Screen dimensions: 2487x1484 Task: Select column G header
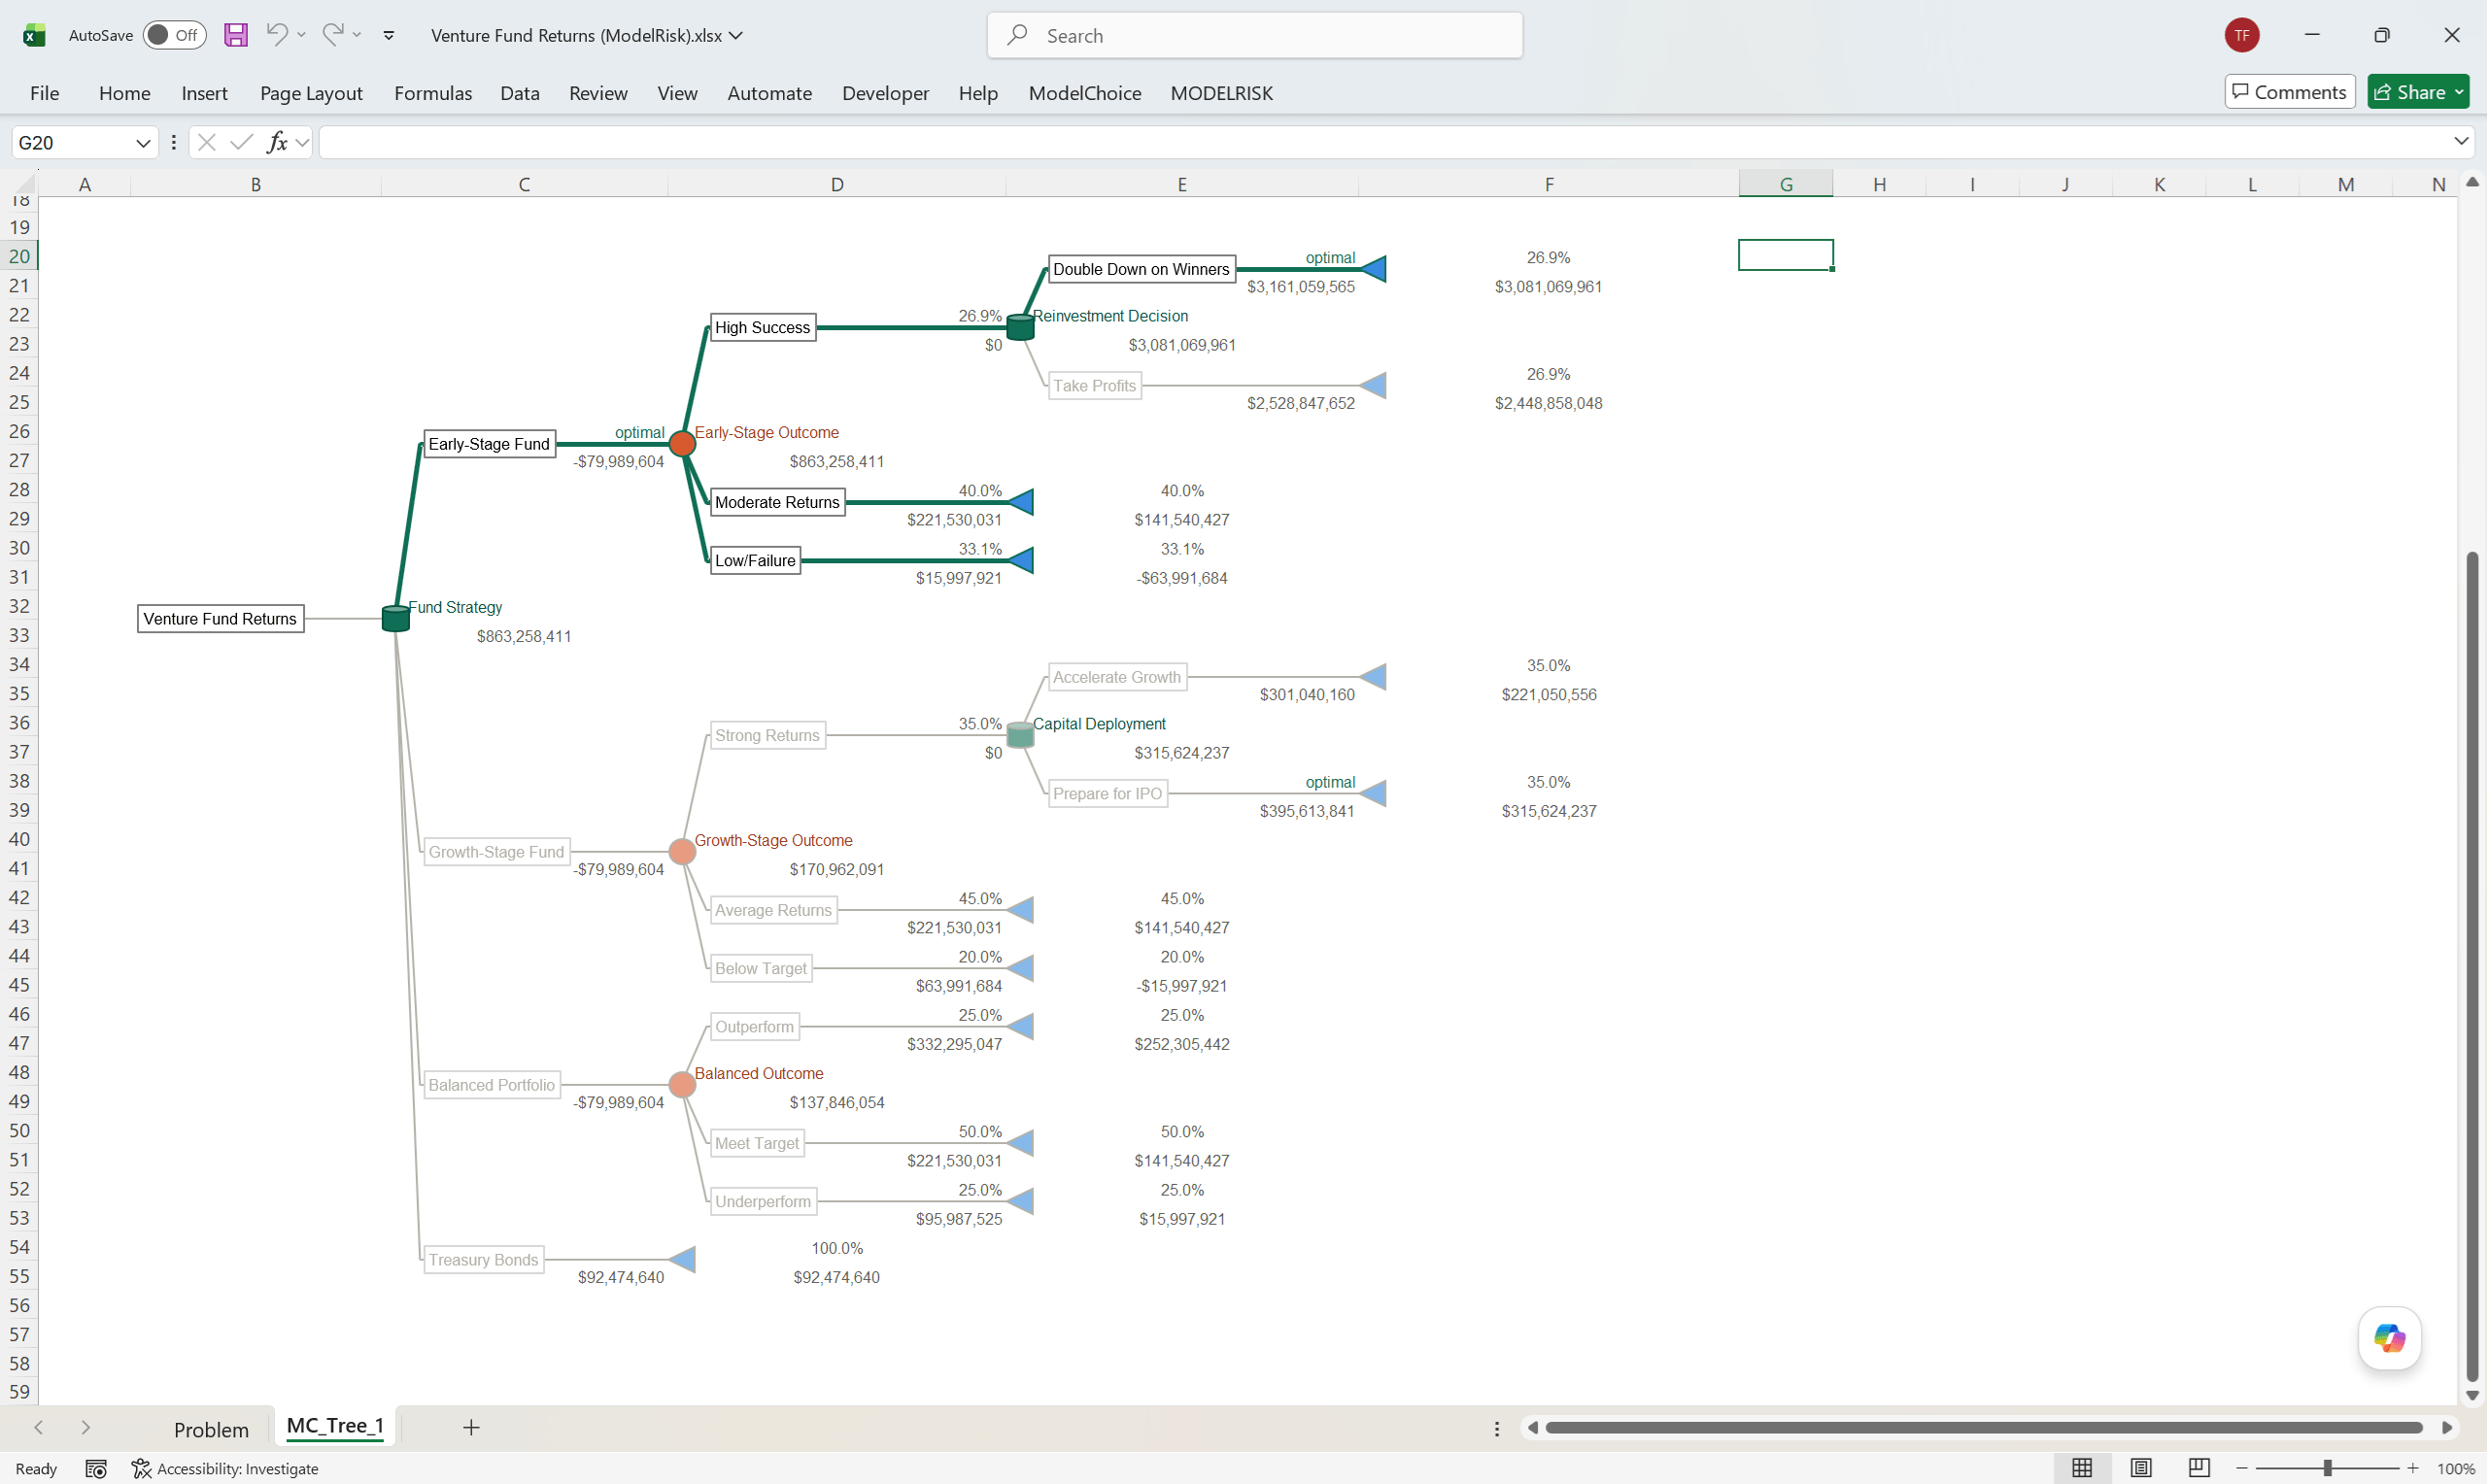point(1786,184)
